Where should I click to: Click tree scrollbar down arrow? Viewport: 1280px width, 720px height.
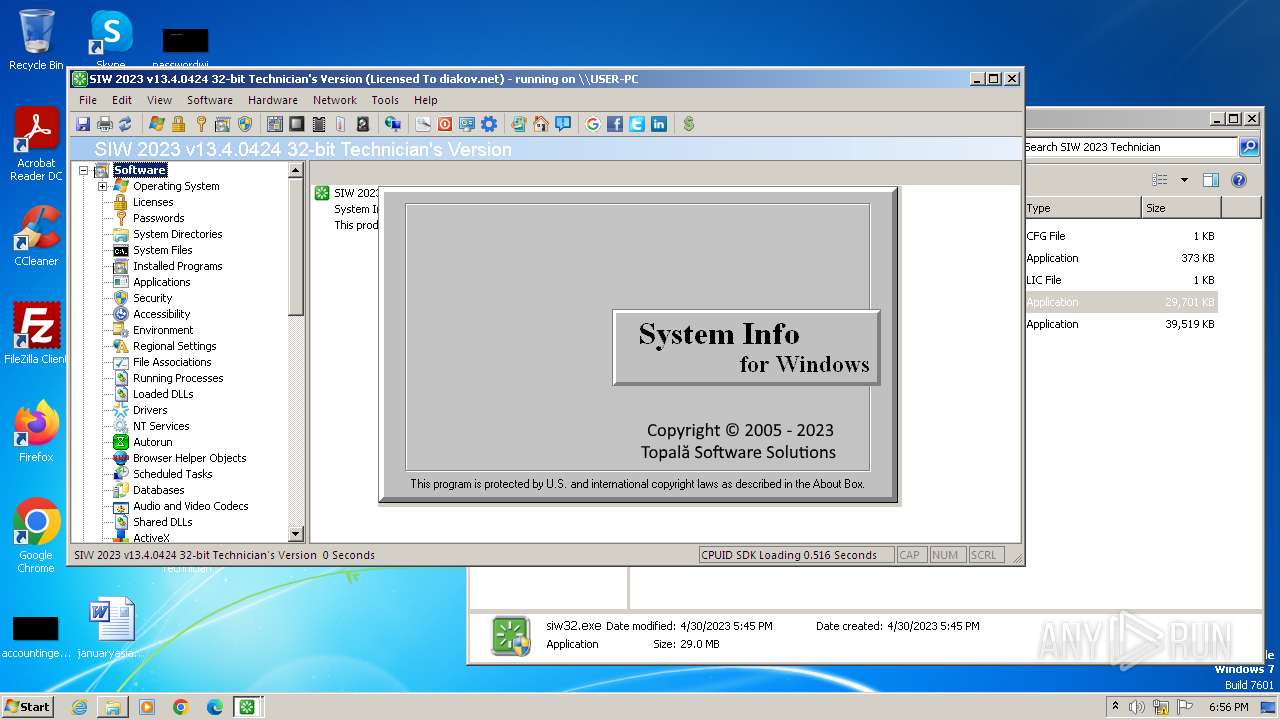(x=296, y=535)
